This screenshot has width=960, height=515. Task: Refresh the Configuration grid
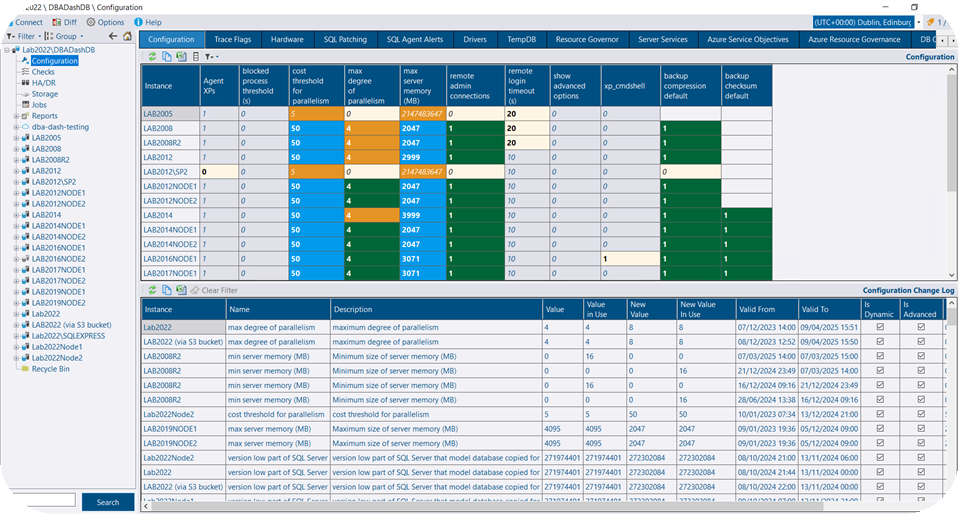point(152,56)
